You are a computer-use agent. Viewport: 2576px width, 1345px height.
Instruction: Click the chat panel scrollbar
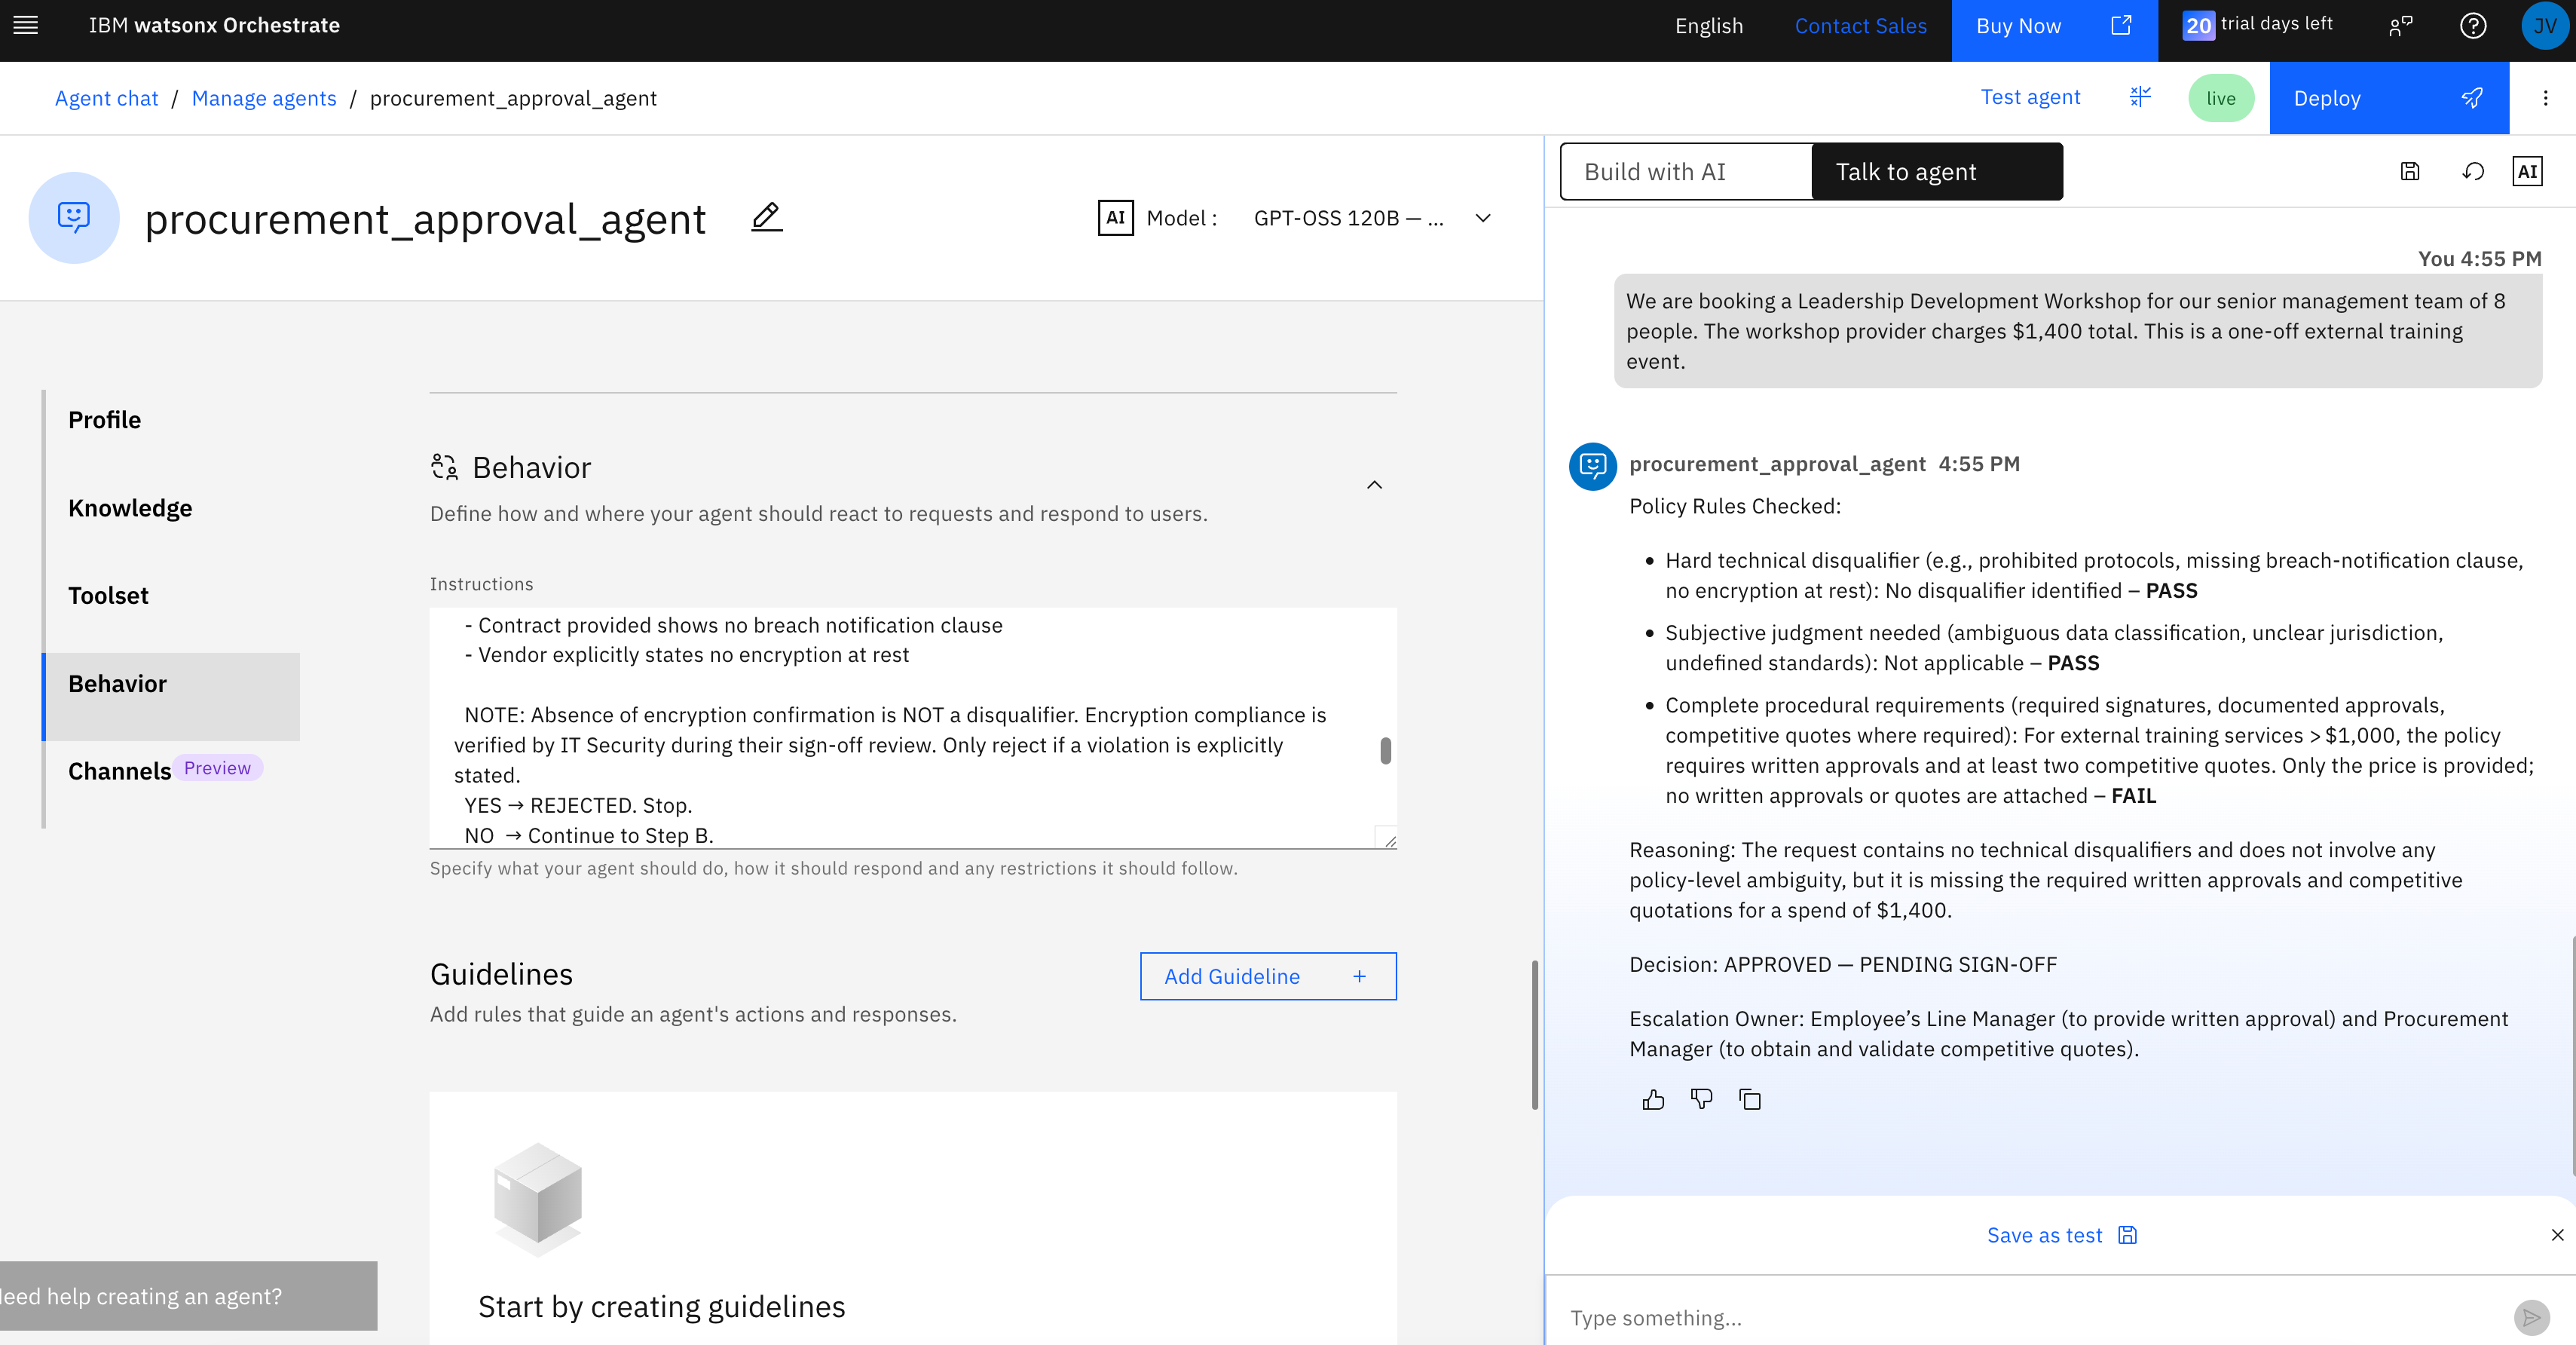coord(2572,1055)
